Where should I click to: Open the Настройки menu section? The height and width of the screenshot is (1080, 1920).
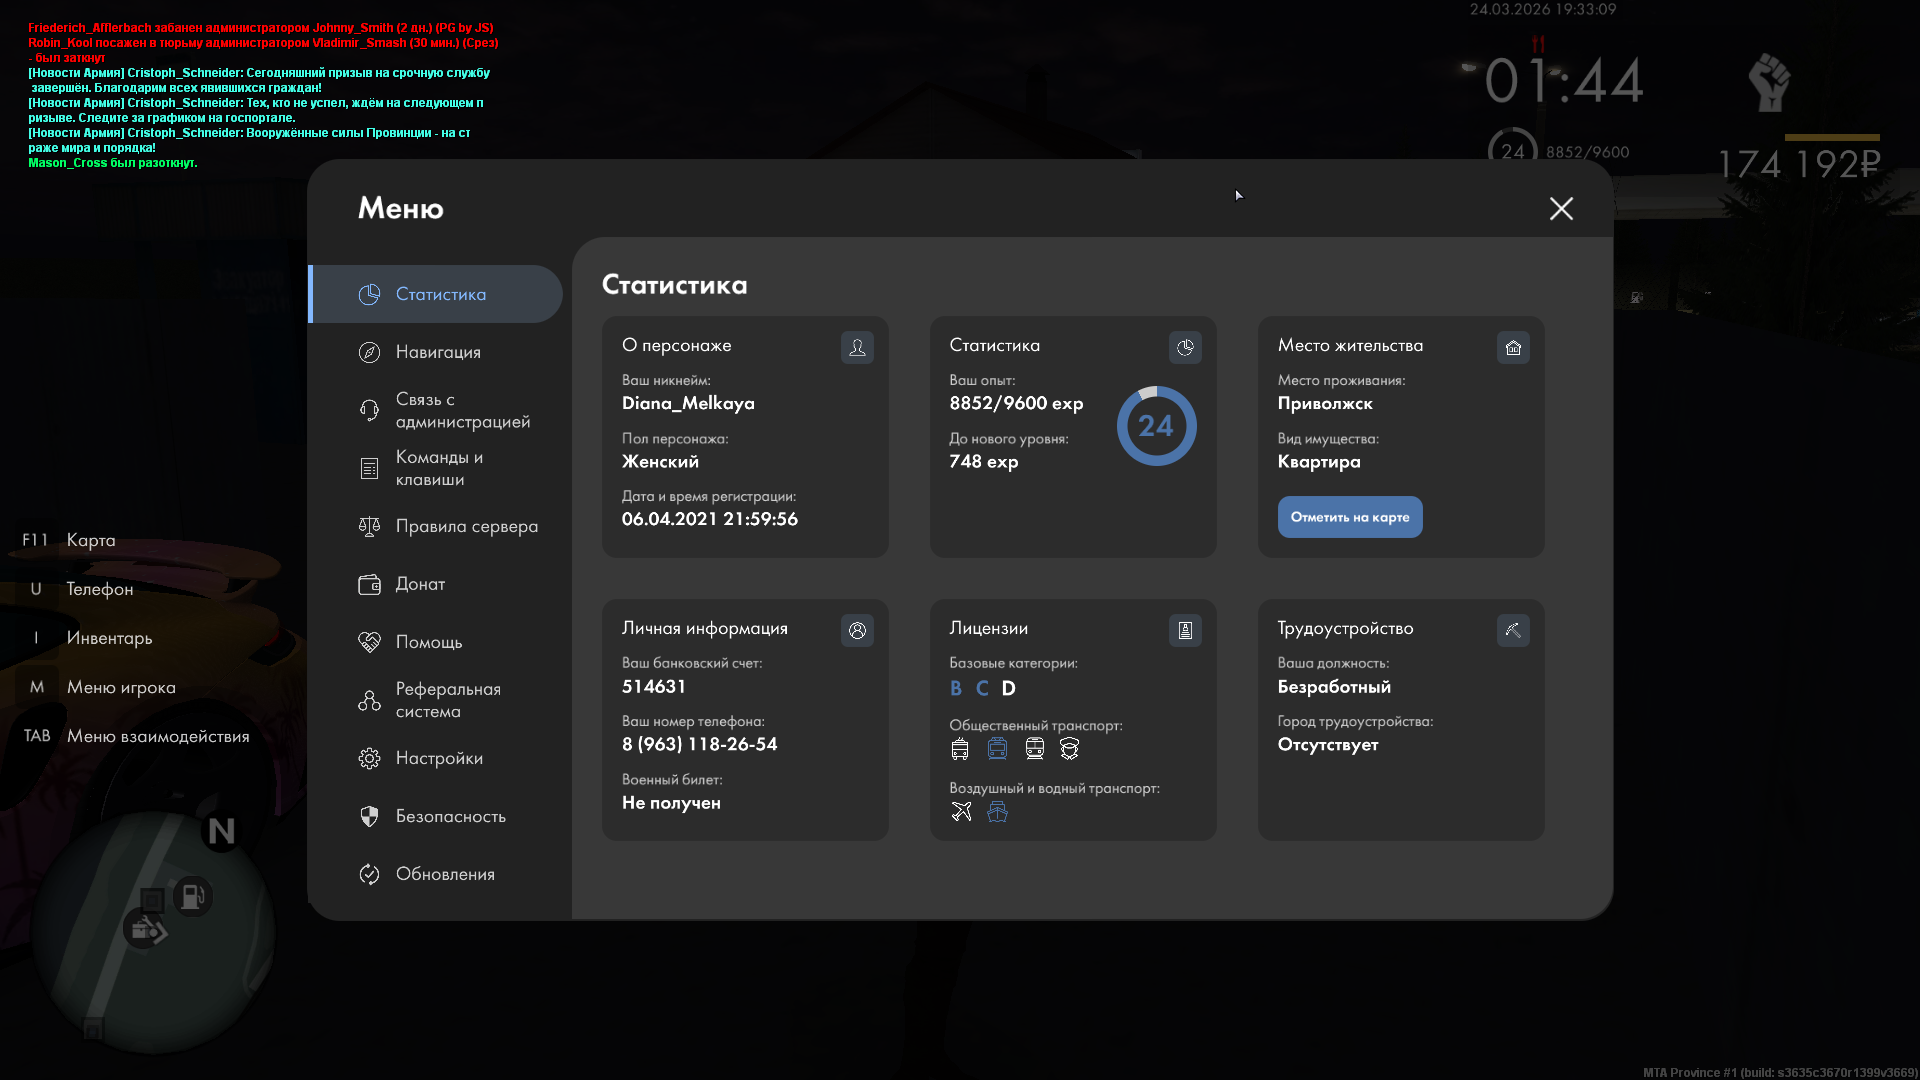[438, 758]
